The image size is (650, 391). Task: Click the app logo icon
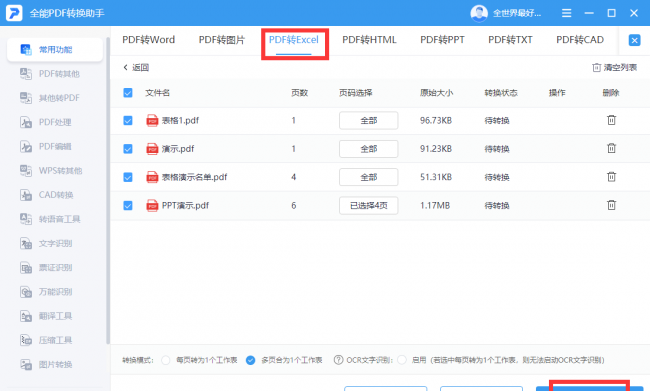pos(14,13)
